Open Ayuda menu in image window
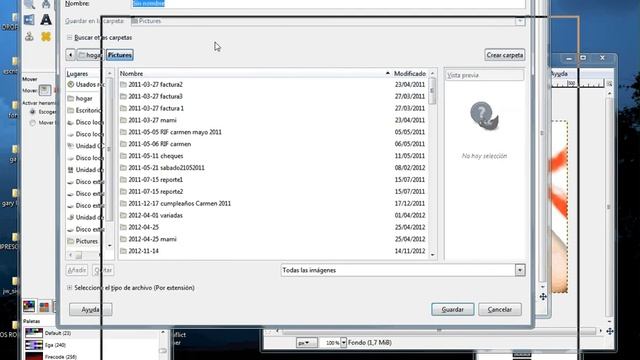The height and width of the screenshot is (360, 640). [559, 74]
